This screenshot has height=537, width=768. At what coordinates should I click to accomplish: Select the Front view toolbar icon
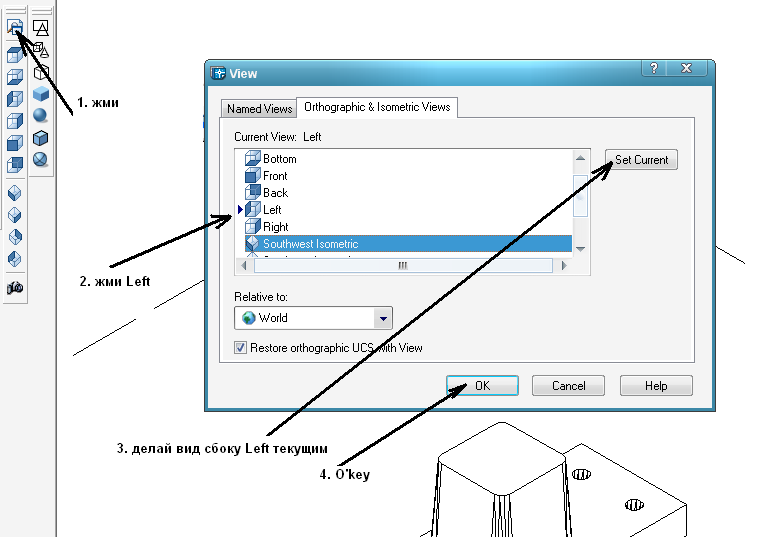[15, 143]
